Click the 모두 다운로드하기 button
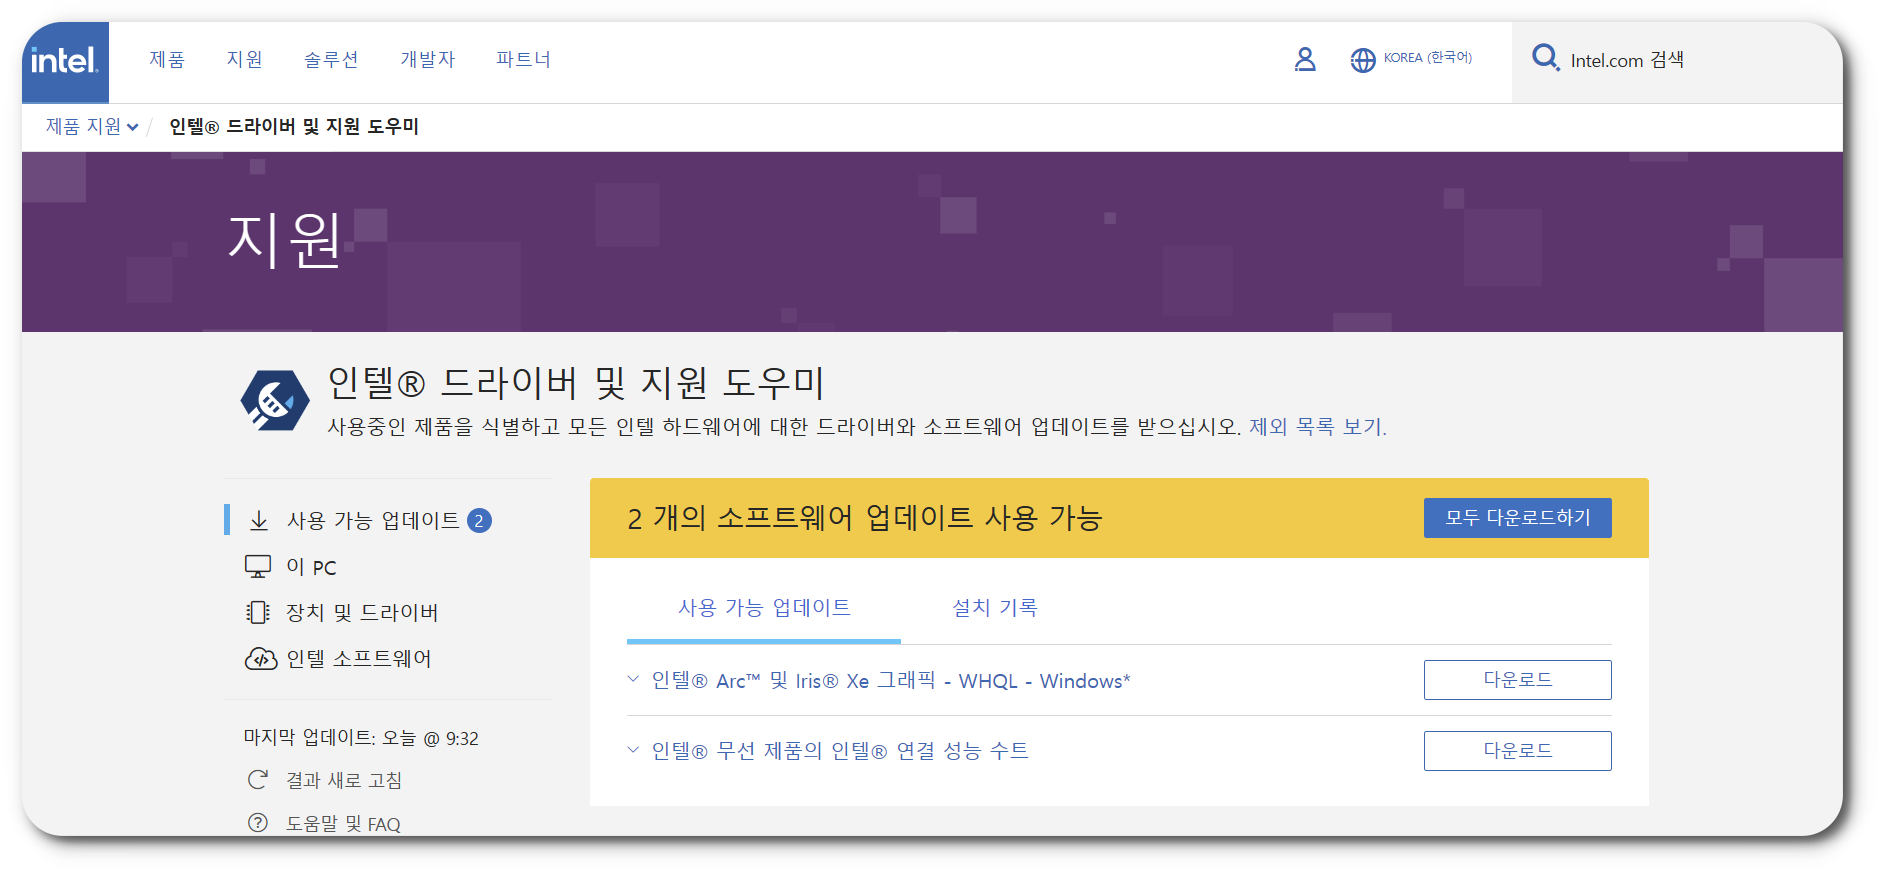Viewport: 1879px width, 872px height. point(1518,518)
